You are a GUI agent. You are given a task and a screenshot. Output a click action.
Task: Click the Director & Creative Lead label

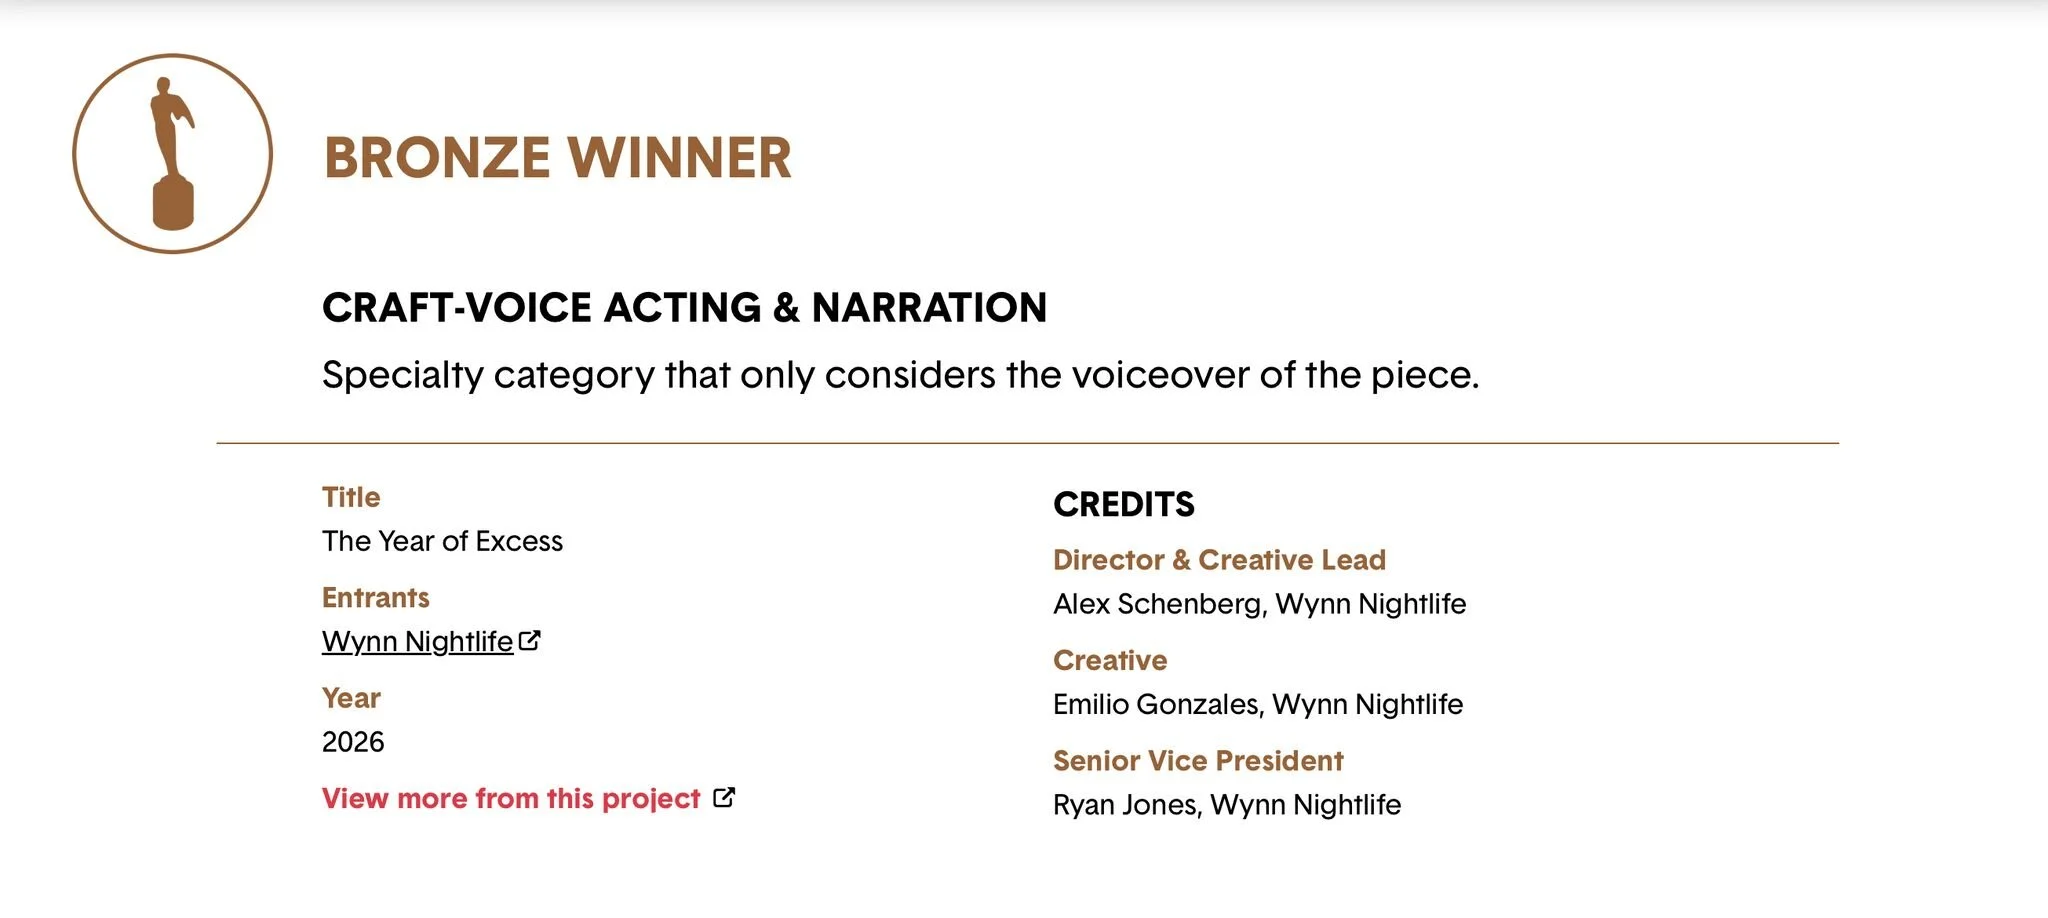[x=1220, y=560]
